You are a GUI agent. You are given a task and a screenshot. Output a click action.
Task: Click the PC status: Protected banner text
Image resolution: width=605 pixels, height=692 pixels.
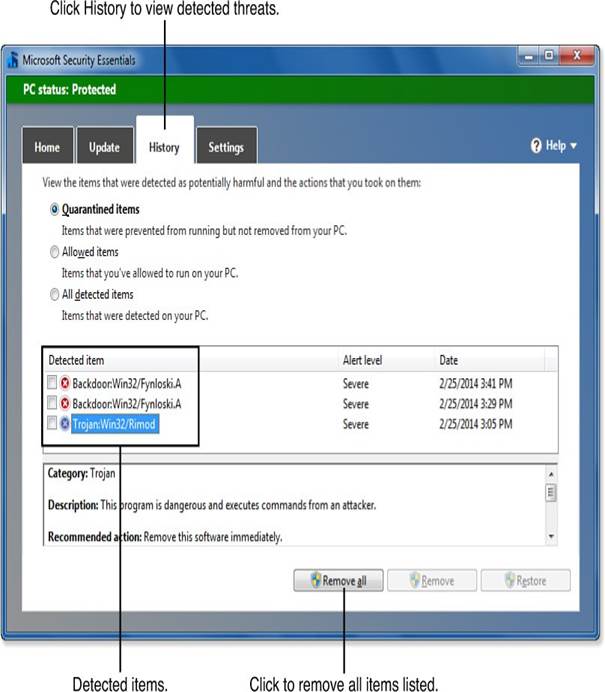(70, 90)
